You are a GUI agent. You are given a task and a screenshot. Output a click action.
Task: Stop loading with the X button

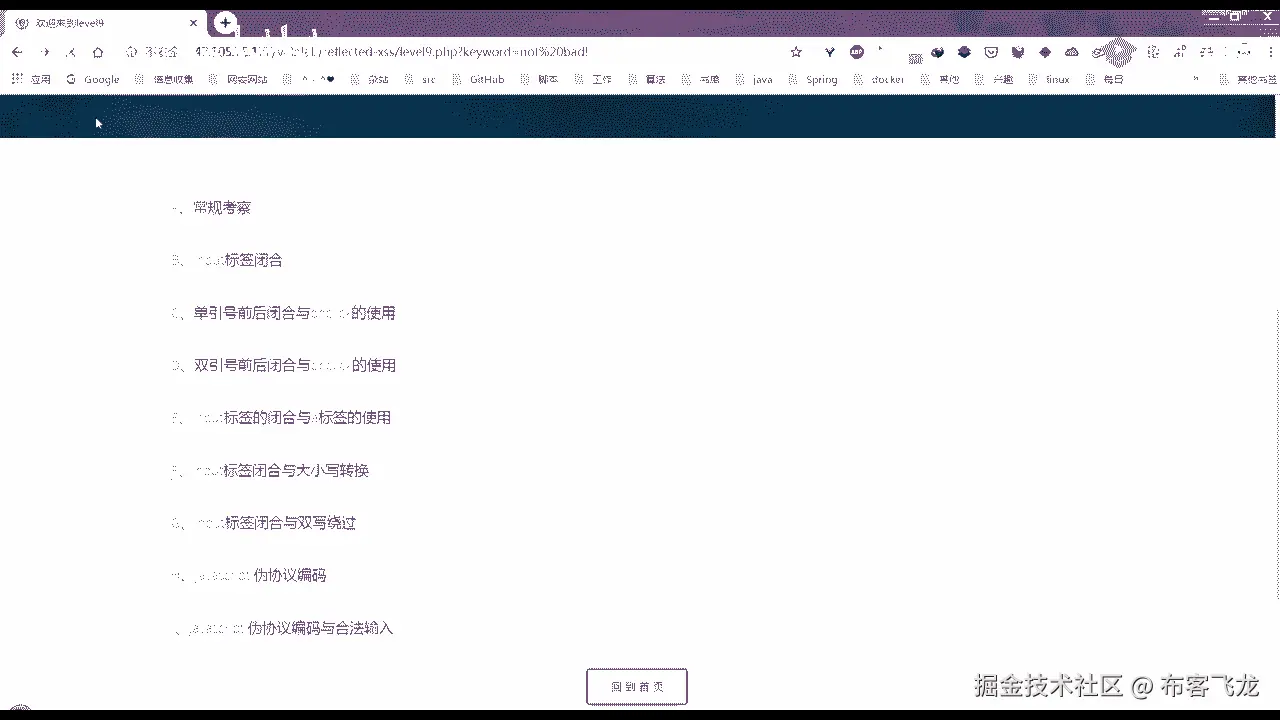coord(71,52)
